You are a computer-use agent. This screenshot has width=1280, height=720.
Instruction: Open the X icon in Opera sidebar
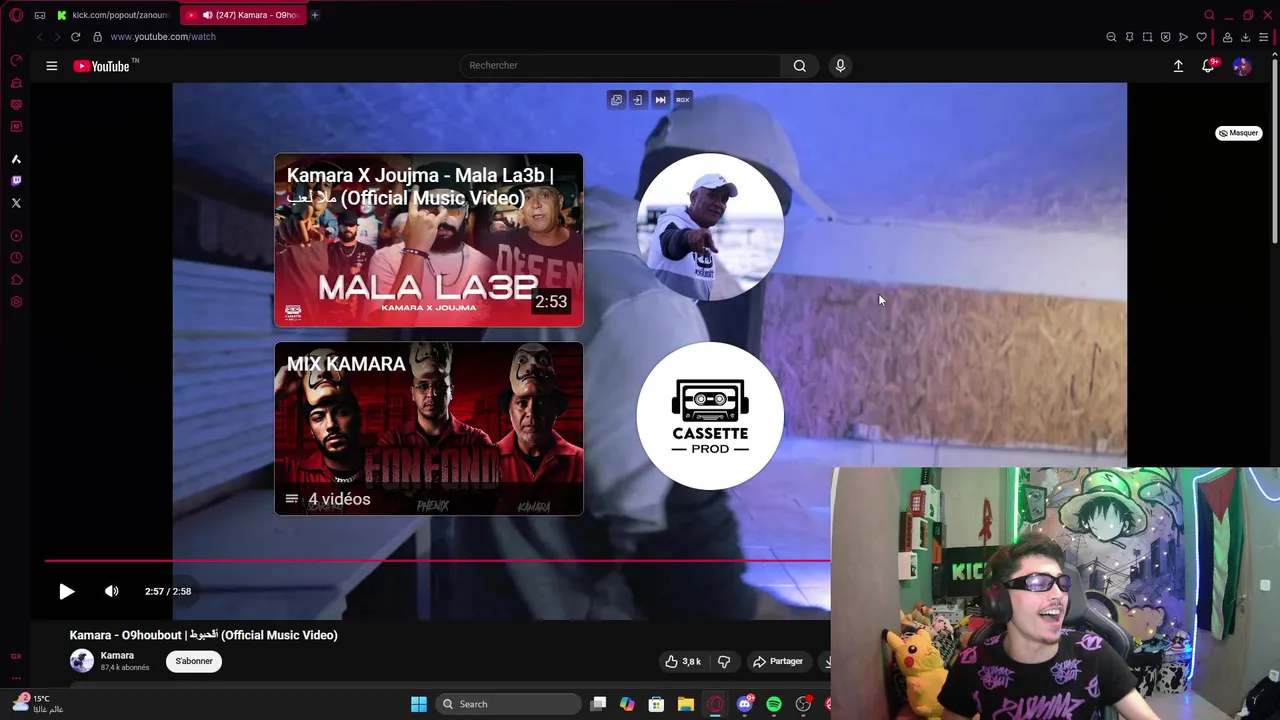point(16,203)
